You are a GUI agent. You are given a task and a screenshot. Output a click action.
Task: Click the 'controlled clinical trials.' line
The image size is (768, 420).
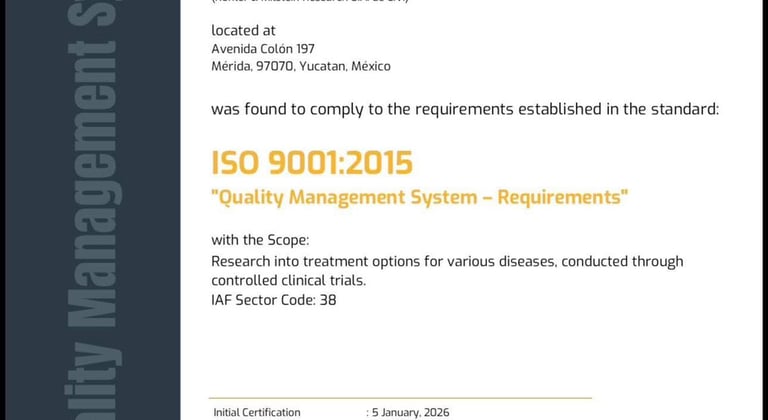coord(288,281)
